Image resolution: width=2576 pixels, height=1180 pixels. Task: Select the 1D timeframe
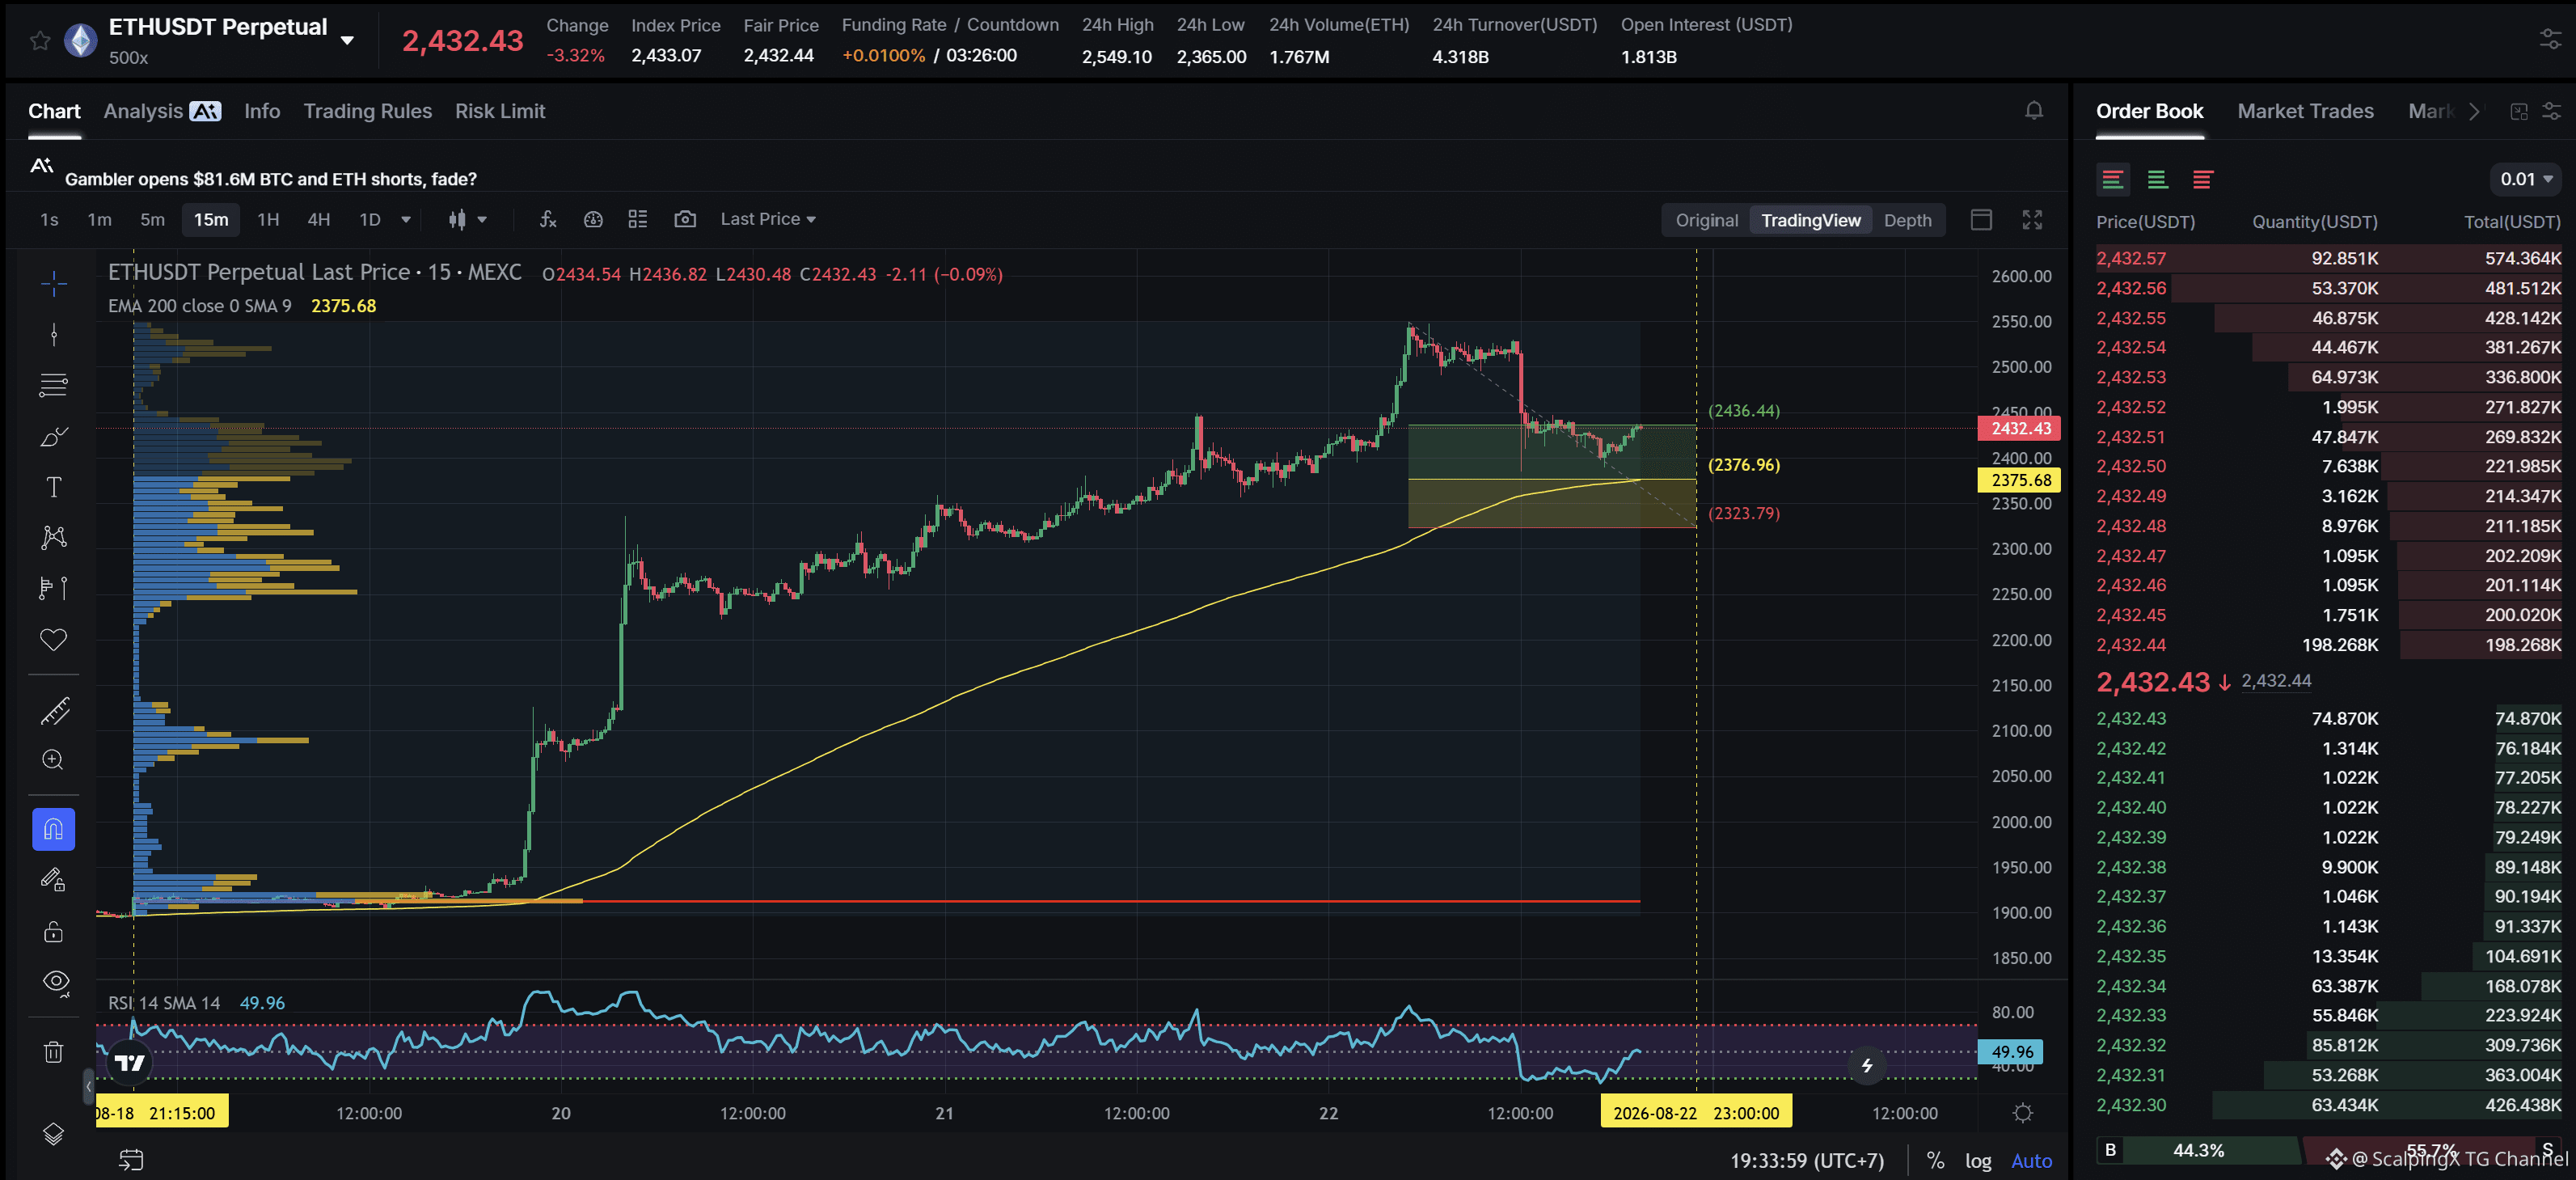pyautogui.click(x=370, y=220)
